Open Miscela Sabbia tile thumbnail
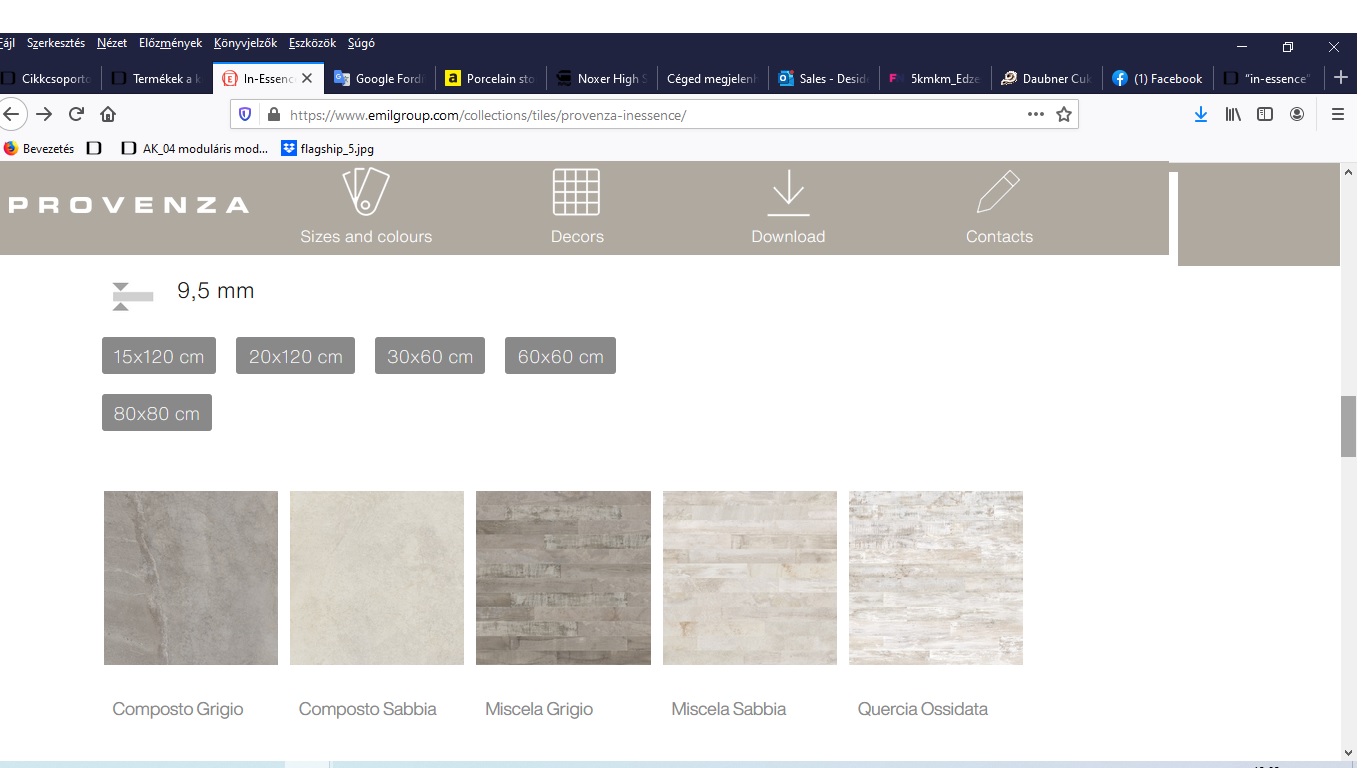 (750, 578)
